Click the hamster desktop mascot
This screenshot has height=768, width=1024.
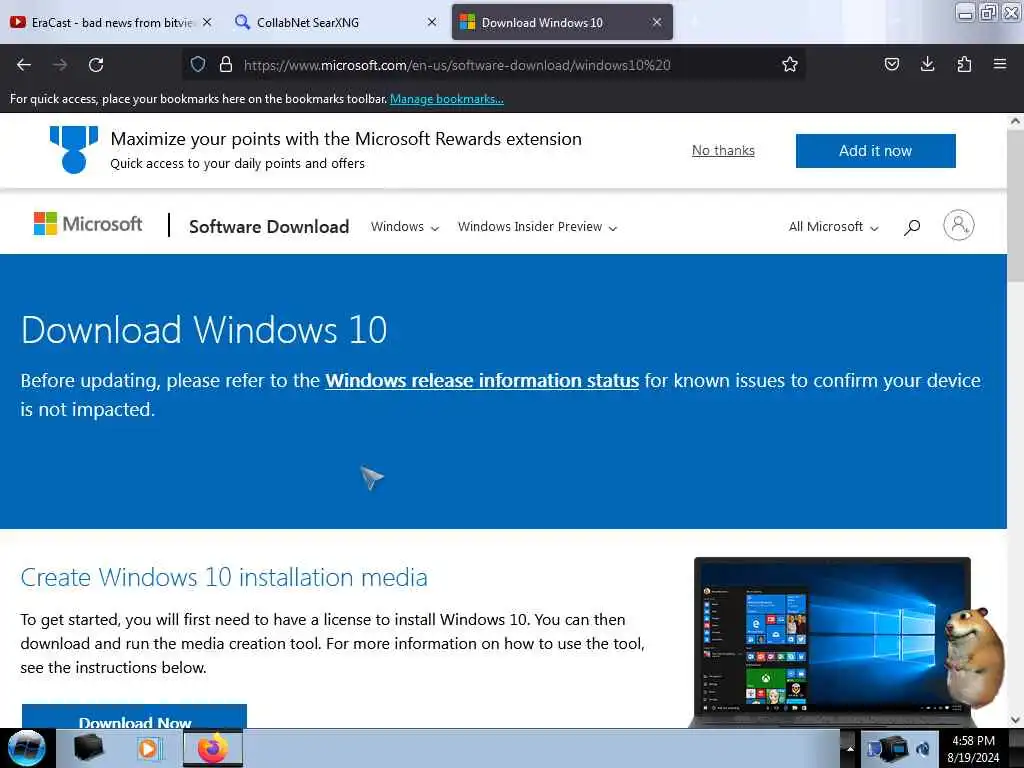976,657
